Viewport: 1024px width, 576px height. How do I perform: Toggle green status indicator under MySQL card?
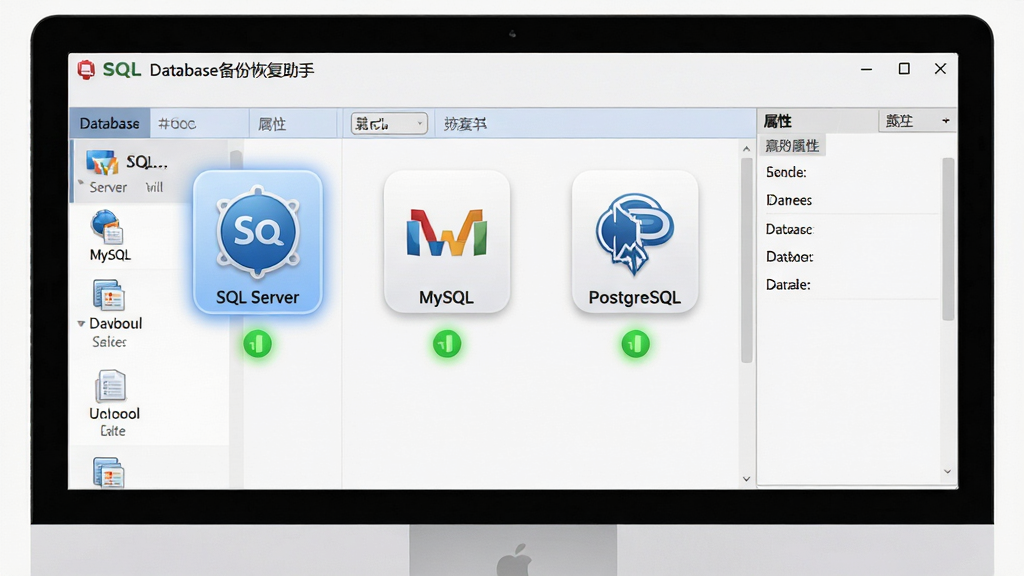click(x=447, y=344)
